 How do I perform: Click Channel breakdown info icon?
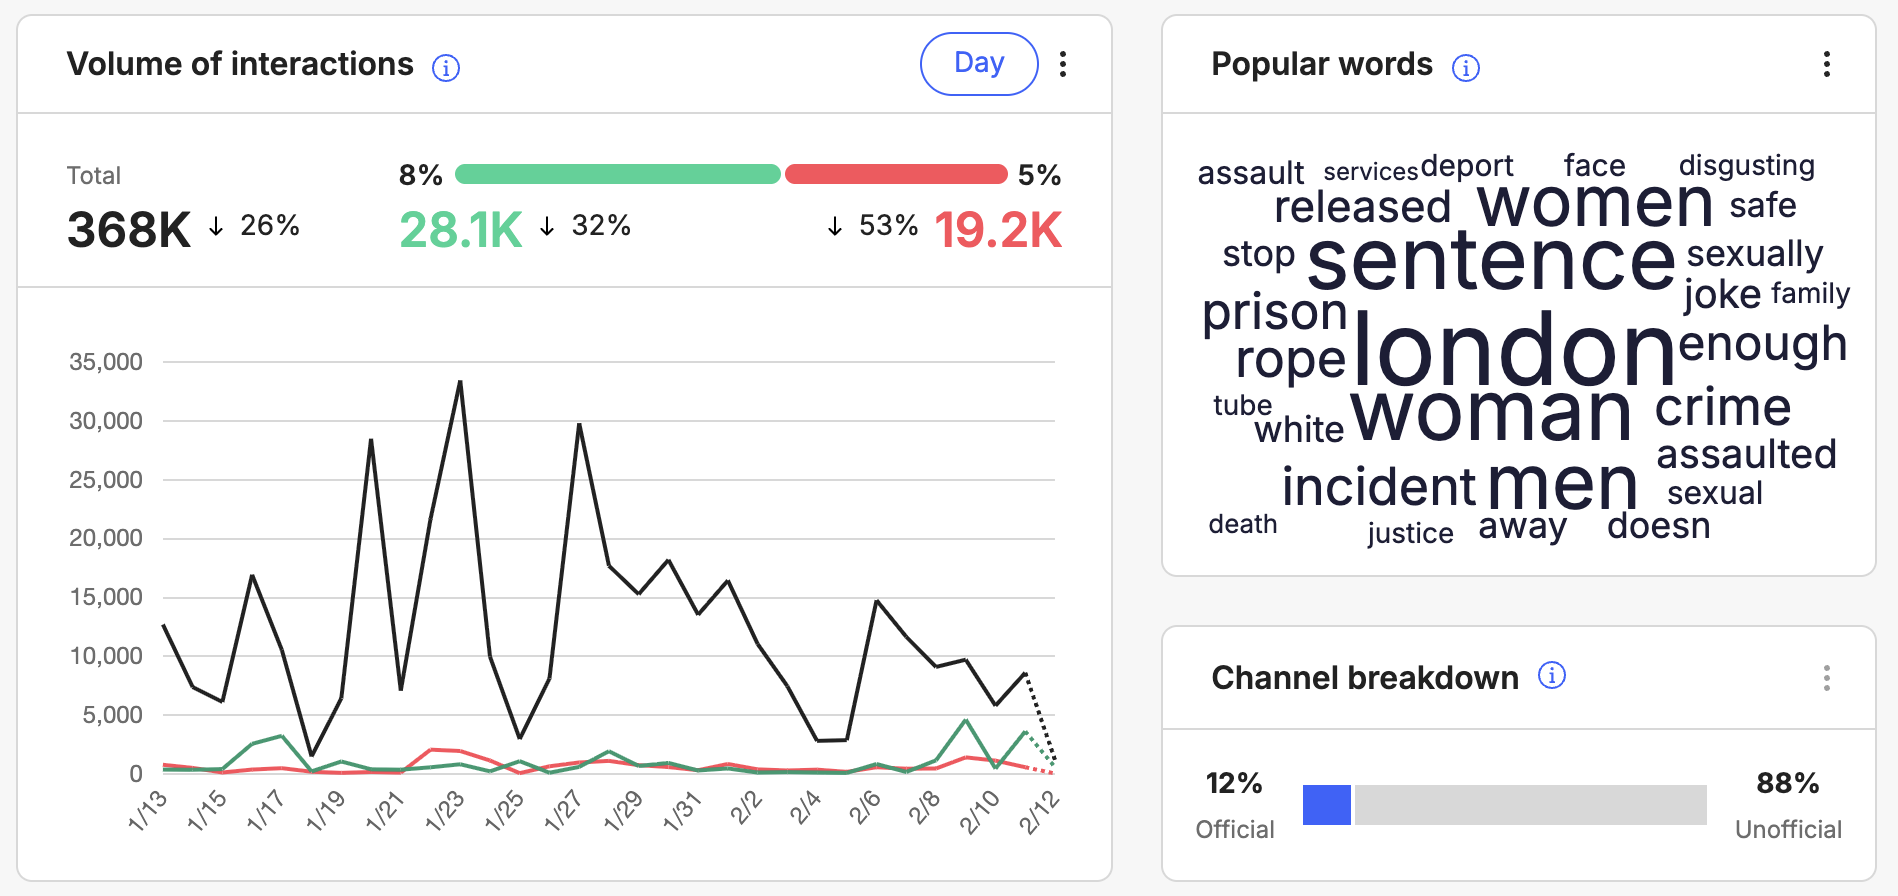coord(1551,676)
